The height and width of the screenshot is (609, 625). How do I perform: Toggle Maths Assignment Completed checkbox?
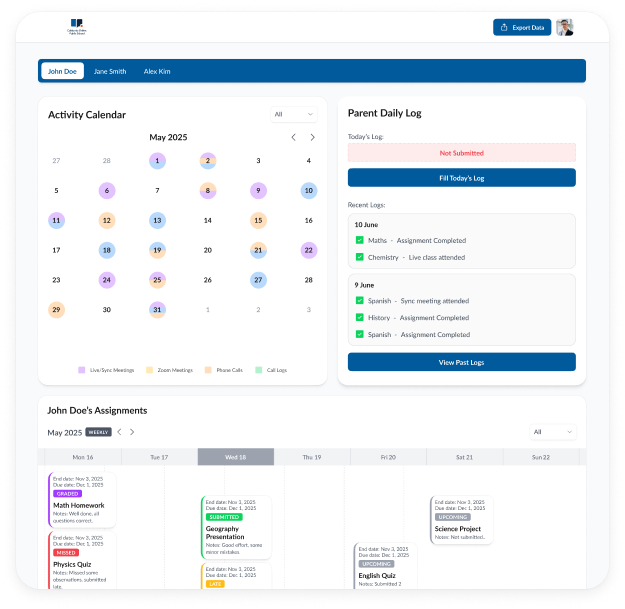pyautogui.click(x=359, y=240)
